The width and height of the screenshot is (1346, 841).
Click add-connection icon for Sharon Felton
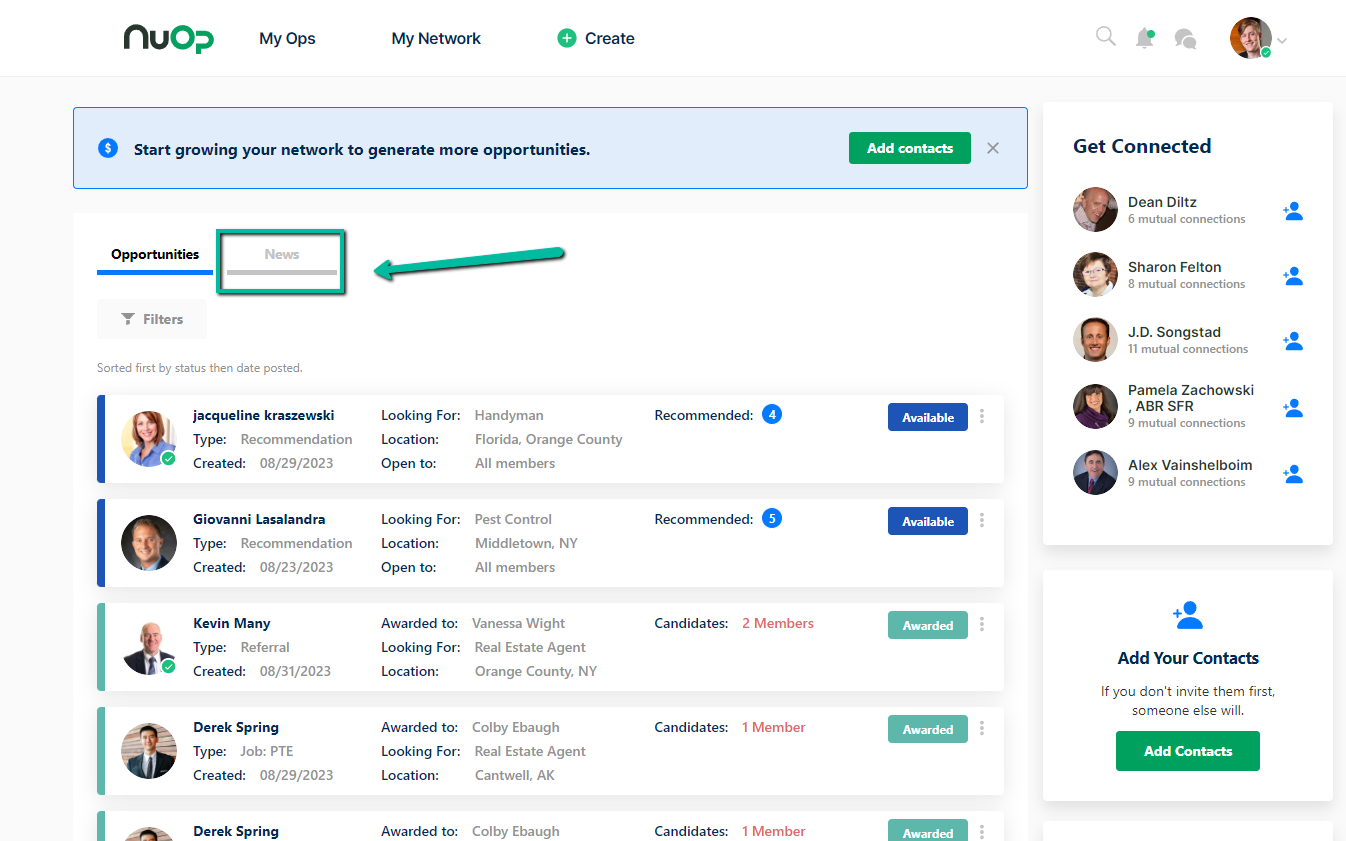pyautogui.click(x=1293, y=276)
